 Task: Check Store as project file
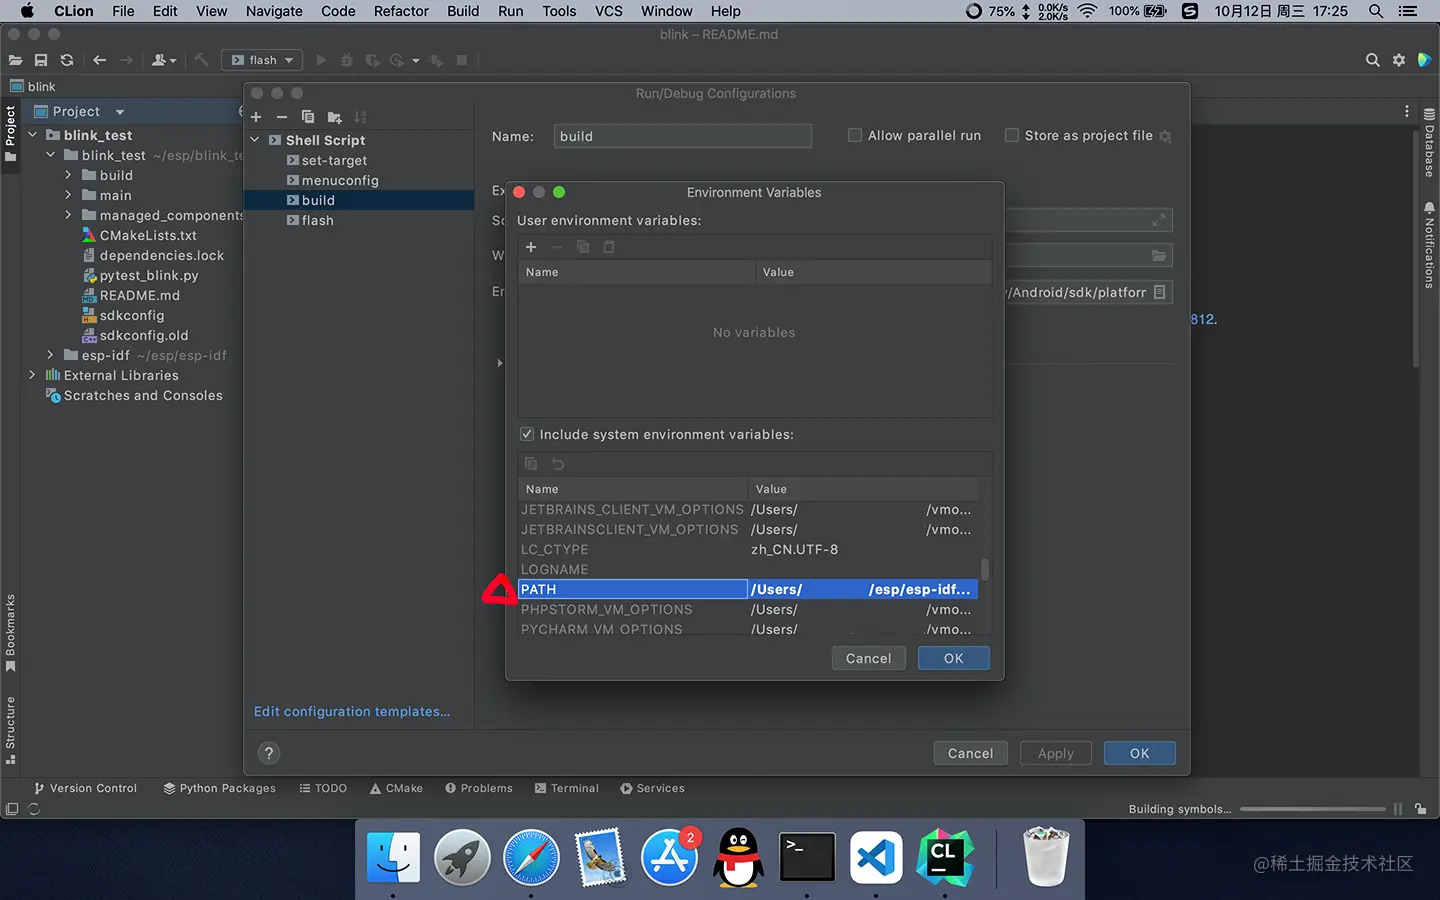click(x=1012, y=135)
